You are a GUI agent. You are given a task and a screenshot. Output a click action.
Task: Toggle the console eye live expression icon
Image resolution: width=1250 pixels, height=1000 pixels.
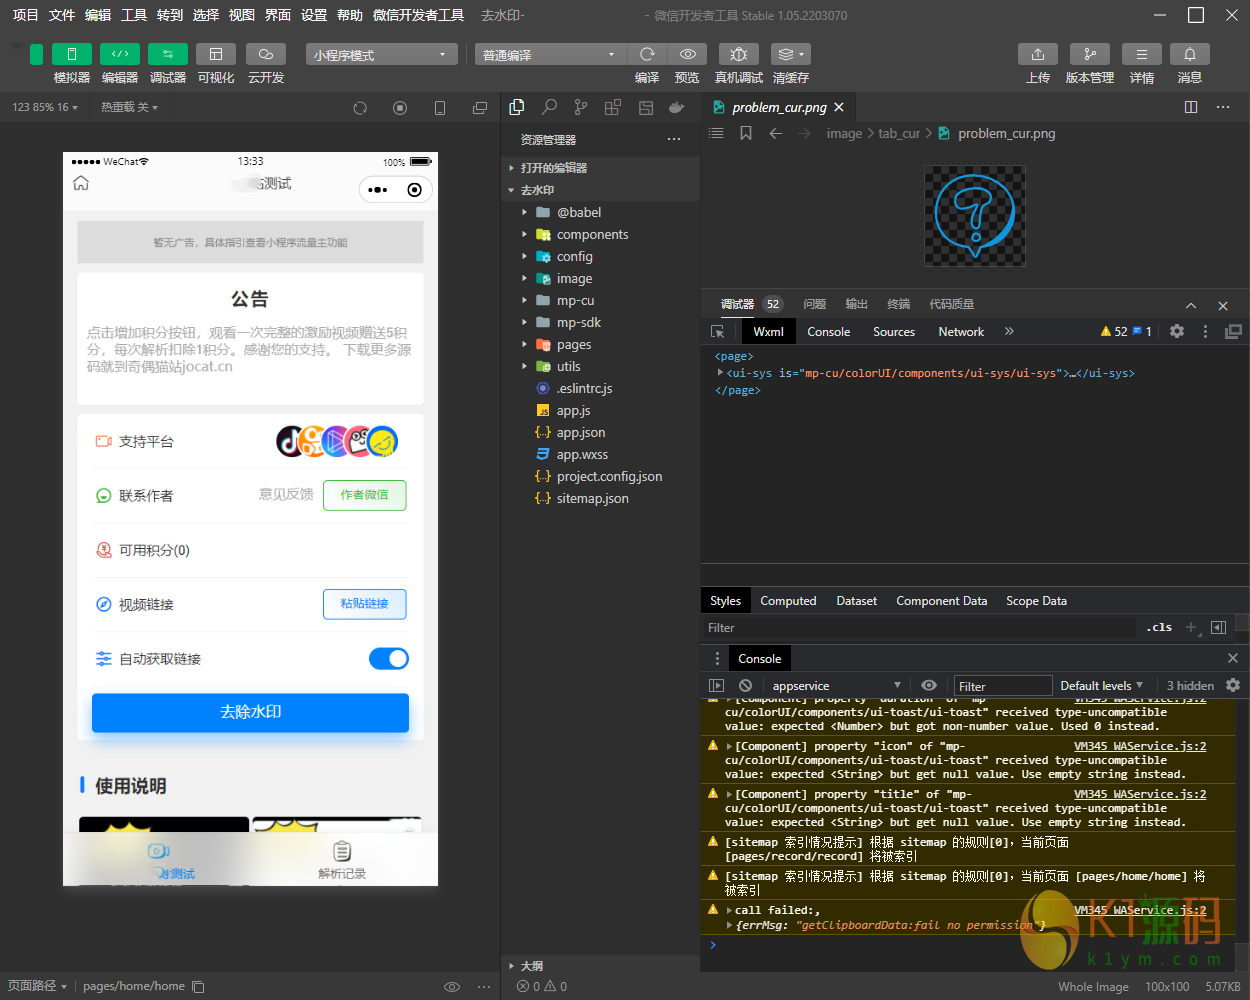point(929,685)
